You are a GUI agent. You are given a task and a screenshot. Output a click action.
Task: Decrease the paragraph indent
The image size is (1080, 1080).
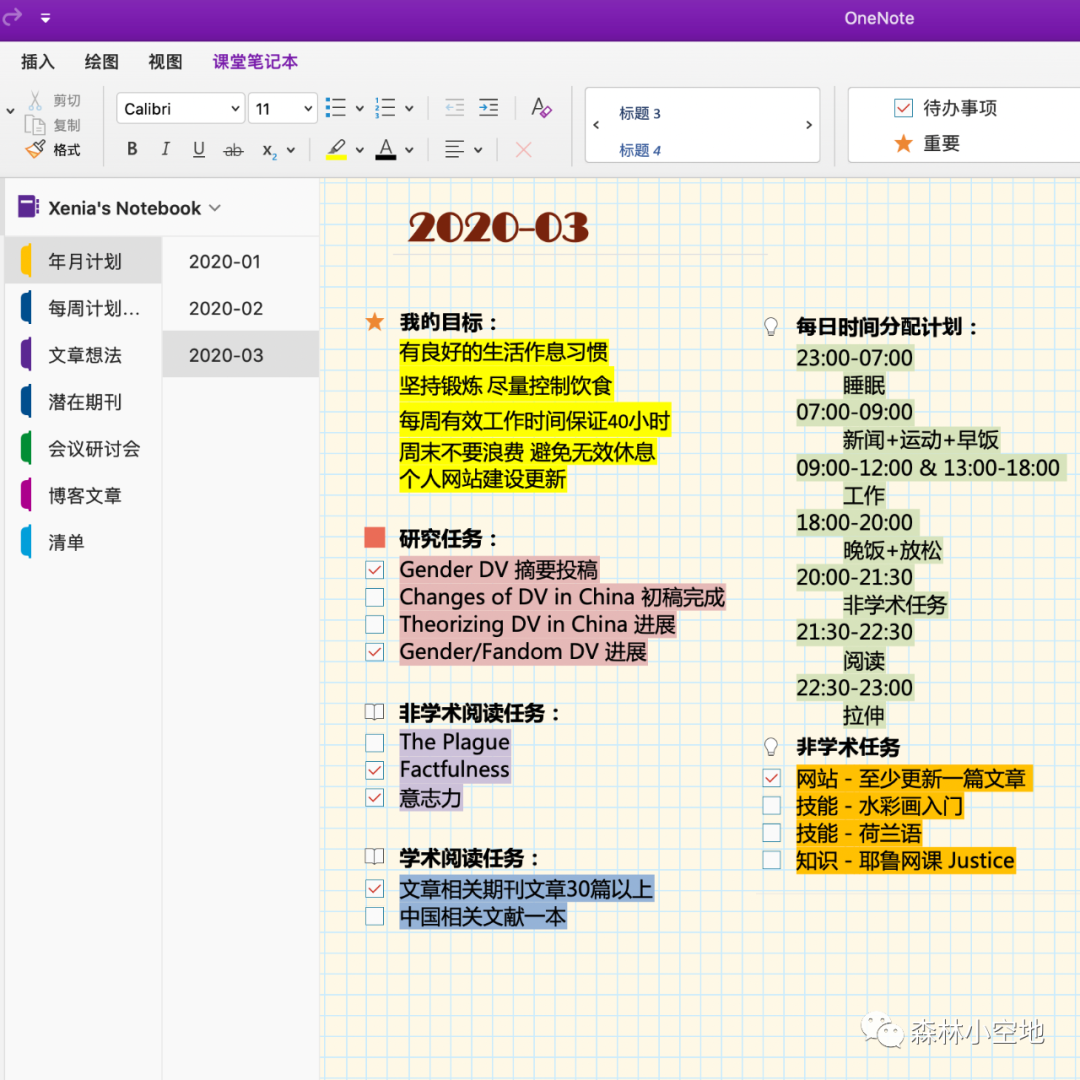[x=454, y=108]
